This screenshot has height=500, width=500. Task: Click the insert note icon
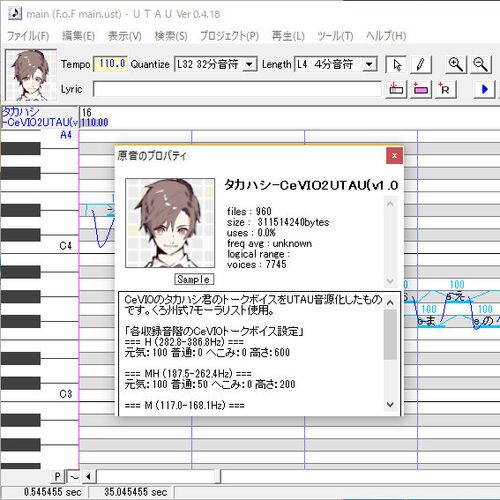click(x=396, y=89)
